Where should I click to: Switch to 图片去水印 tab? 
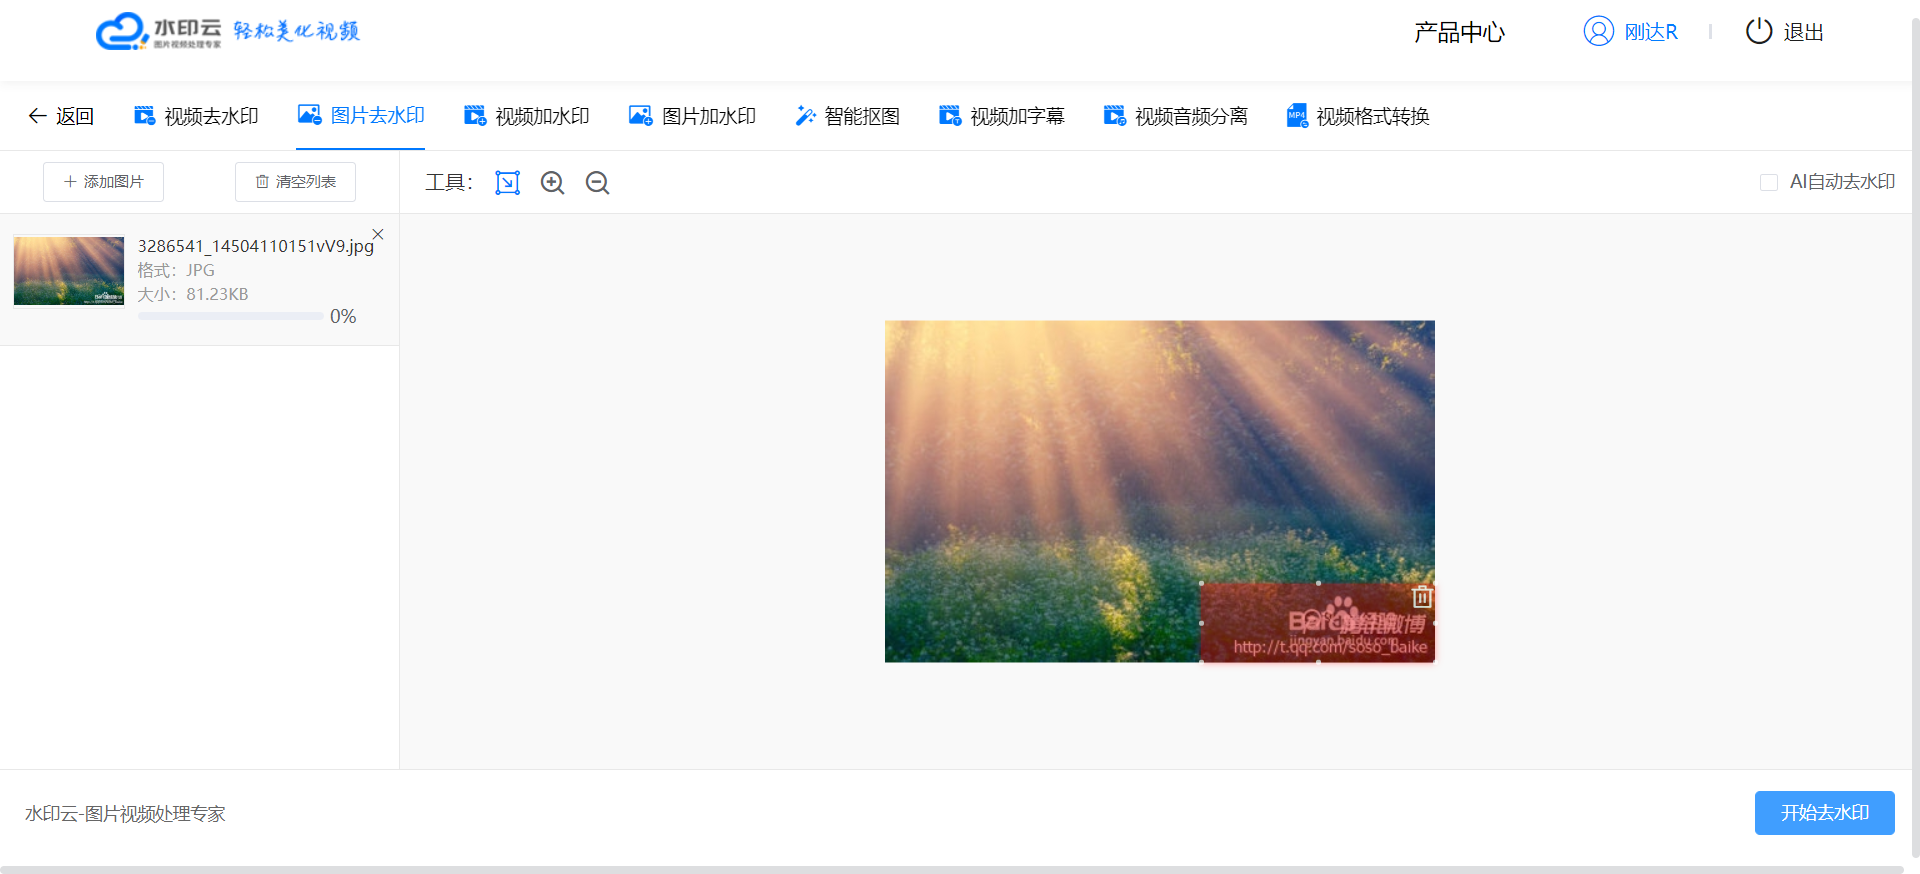(x=361, y=115)
